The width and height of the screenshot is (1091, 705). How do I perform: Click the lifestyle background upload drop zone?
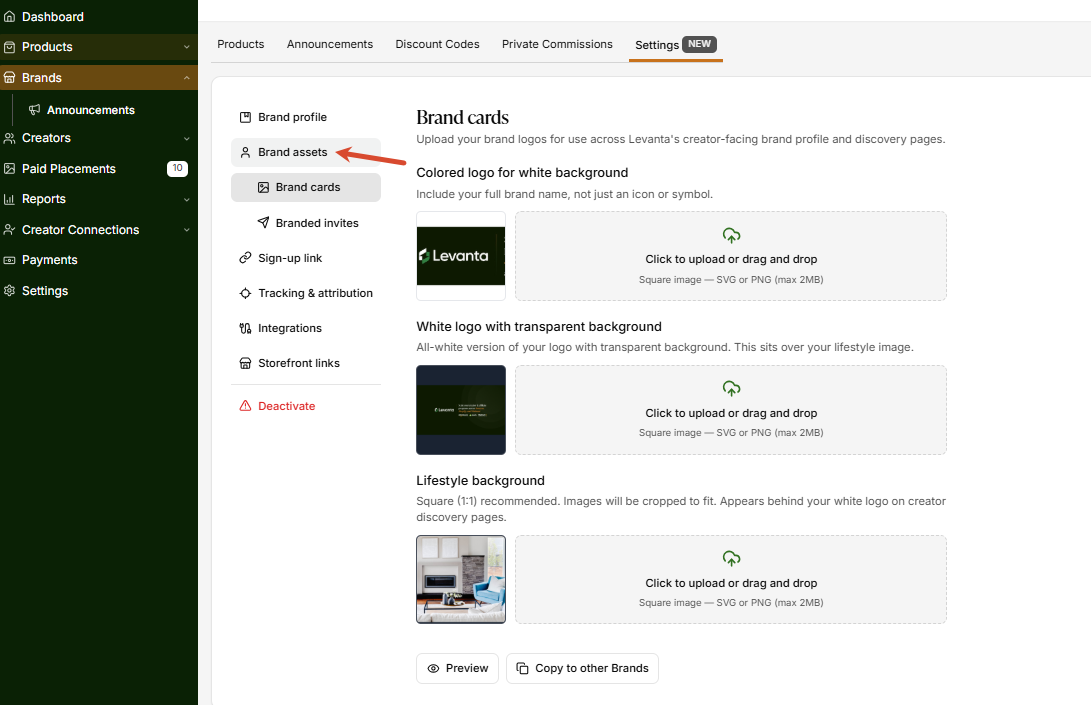[731, 579]
